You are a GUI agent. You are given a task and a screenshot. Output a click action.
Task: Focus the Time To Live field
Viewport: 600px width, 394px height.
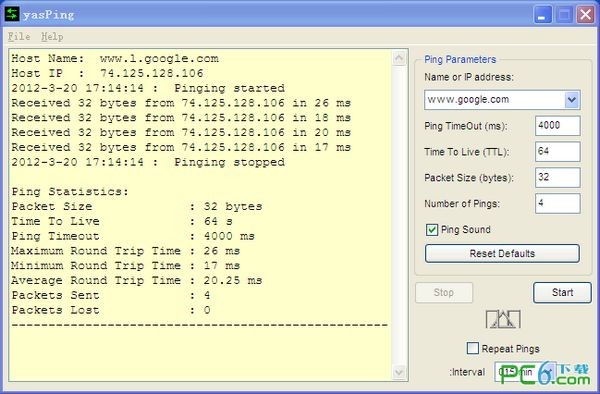coord(558,151)
